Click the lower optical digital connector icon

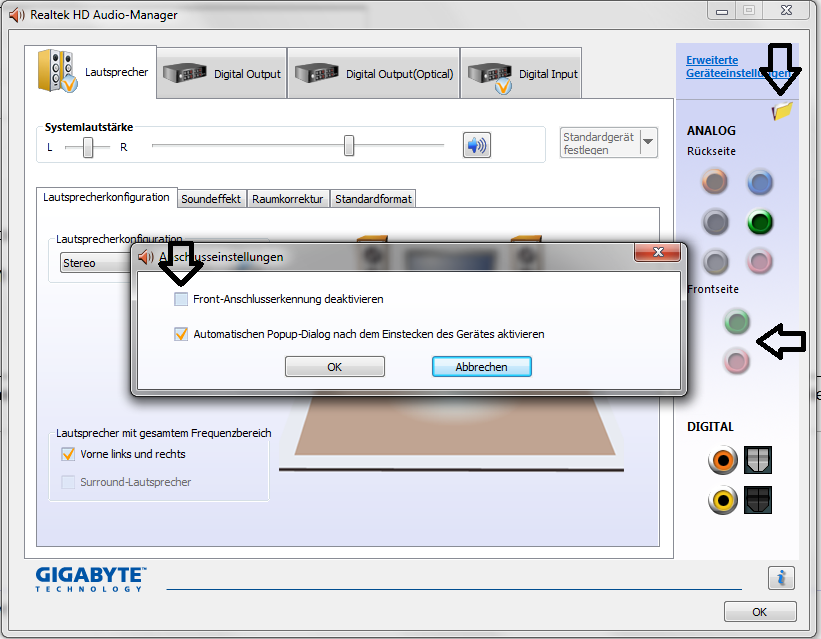[x=758, y=500]
